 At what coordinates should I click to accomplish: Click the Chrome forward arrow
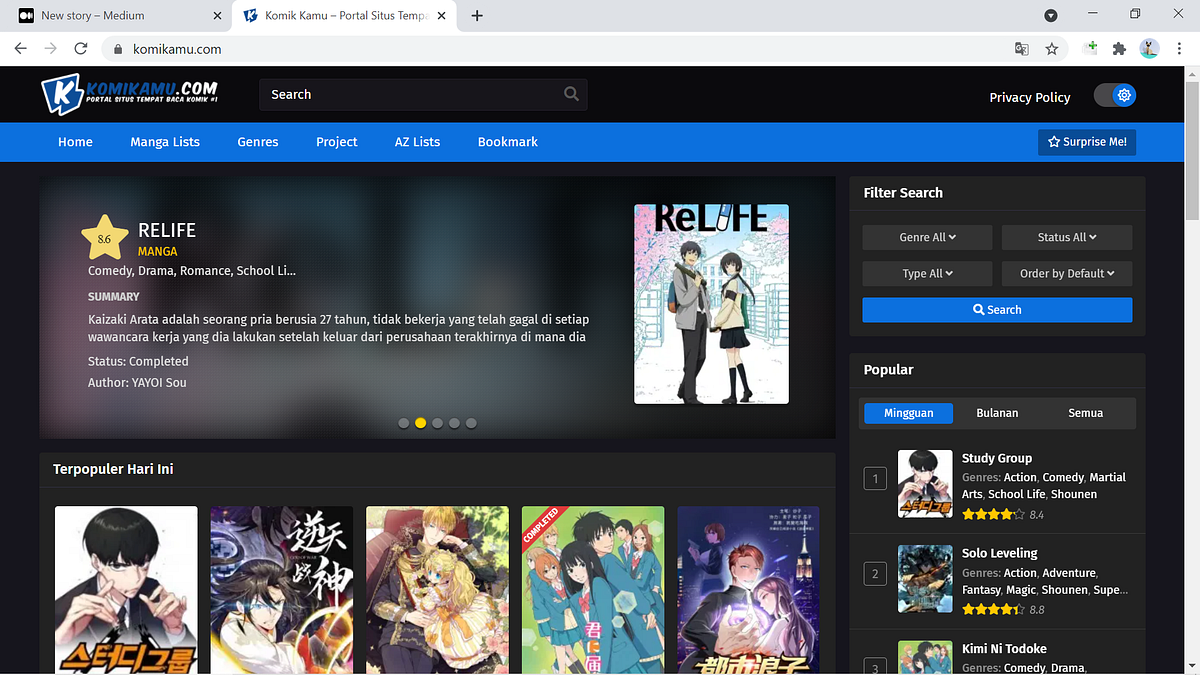(50, 48)
